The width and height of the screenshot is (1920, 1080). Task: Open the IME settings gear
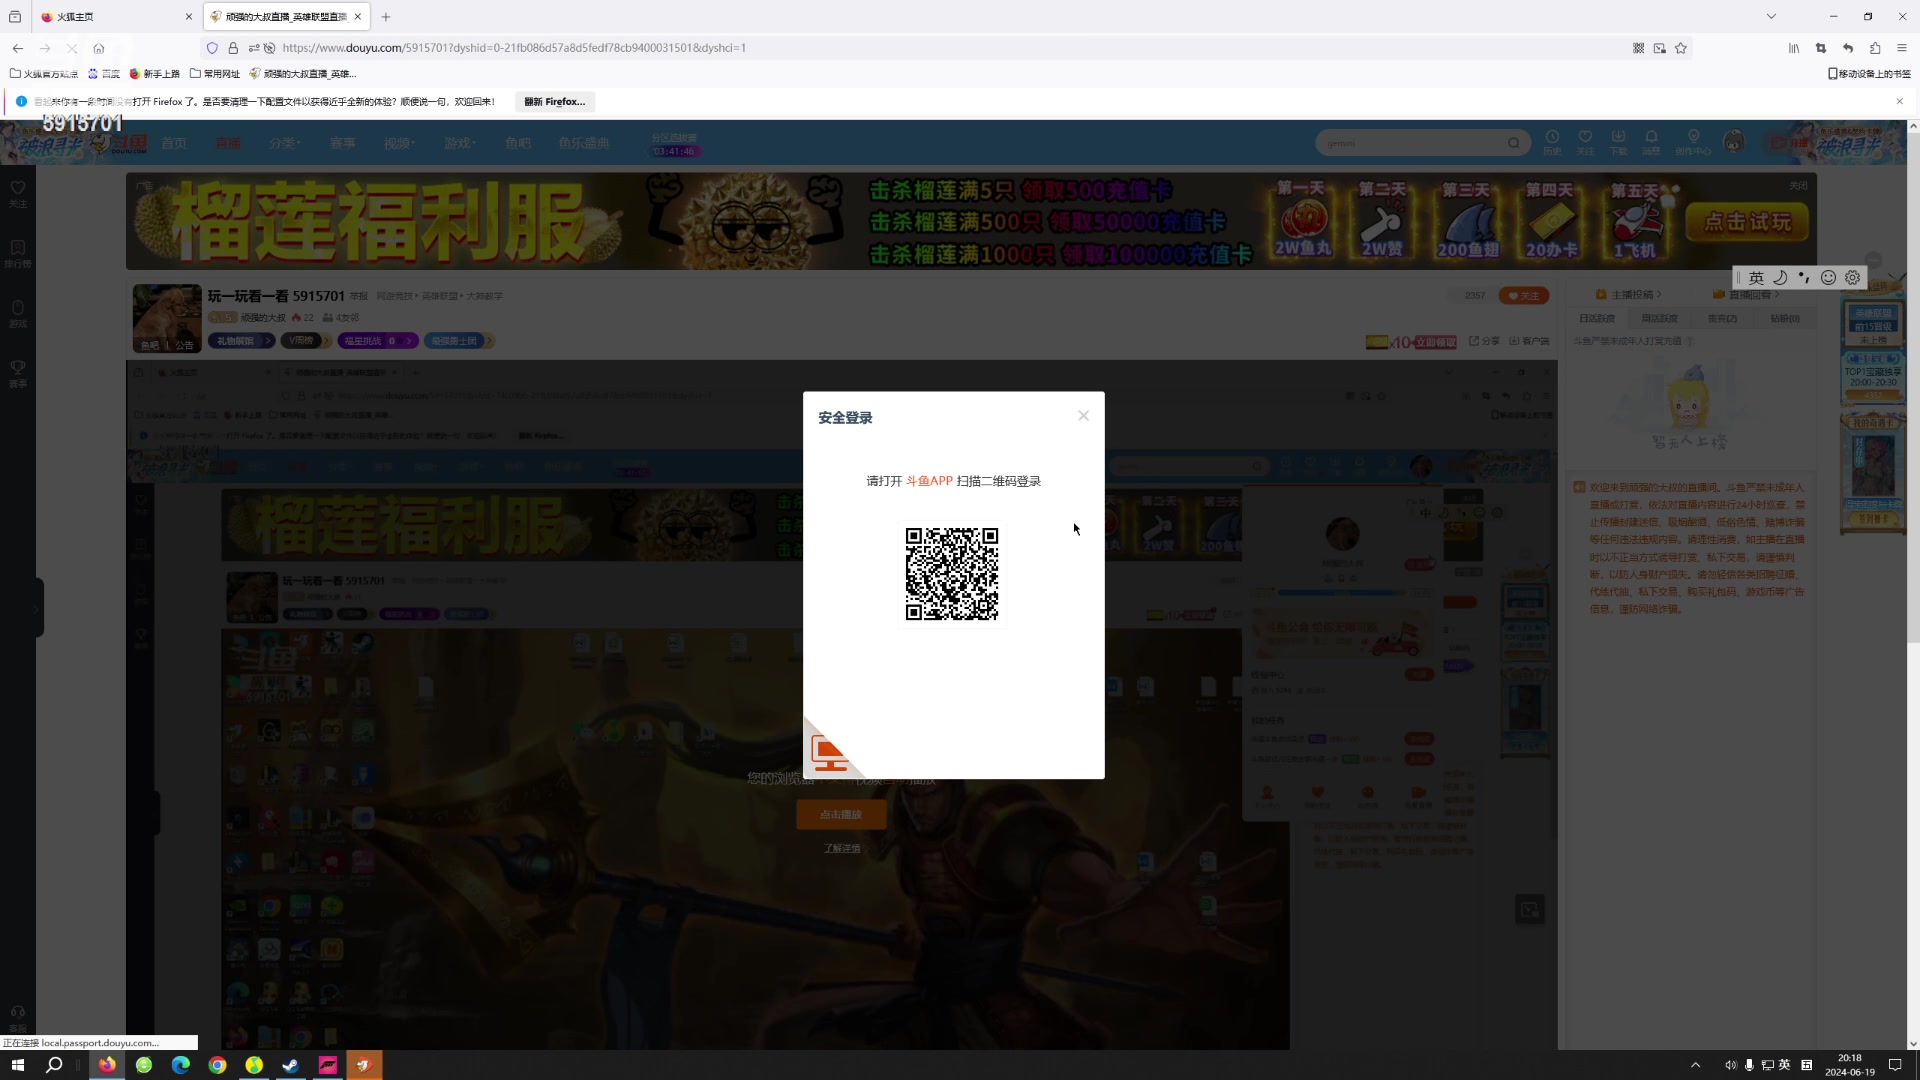click(x=1852, y=278)
